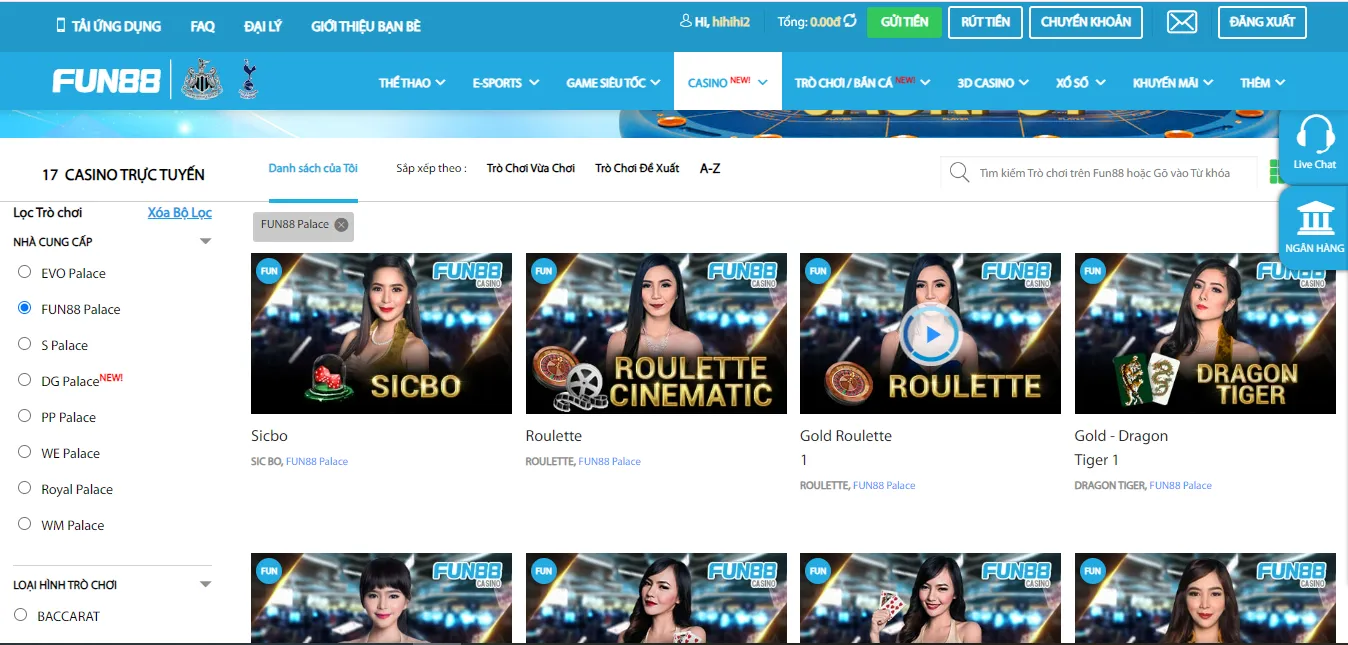Click the Gửi Tiền deposit button
The height and width of the screenshot is (645, 1348).
pyautogui.click(x=904, y=22)
